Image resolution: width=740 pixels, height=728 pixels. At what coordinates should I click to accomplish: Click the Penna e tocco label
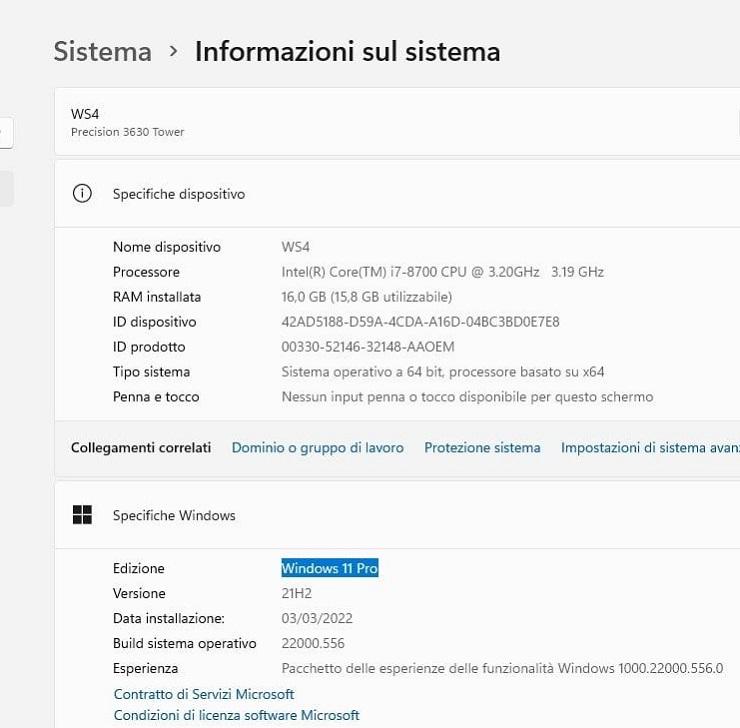(156, 397)
